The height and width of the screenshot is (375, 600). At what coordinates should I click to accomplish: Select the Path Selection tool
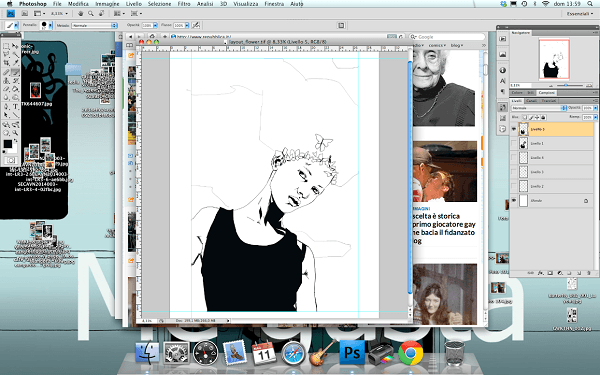[6, 114]
